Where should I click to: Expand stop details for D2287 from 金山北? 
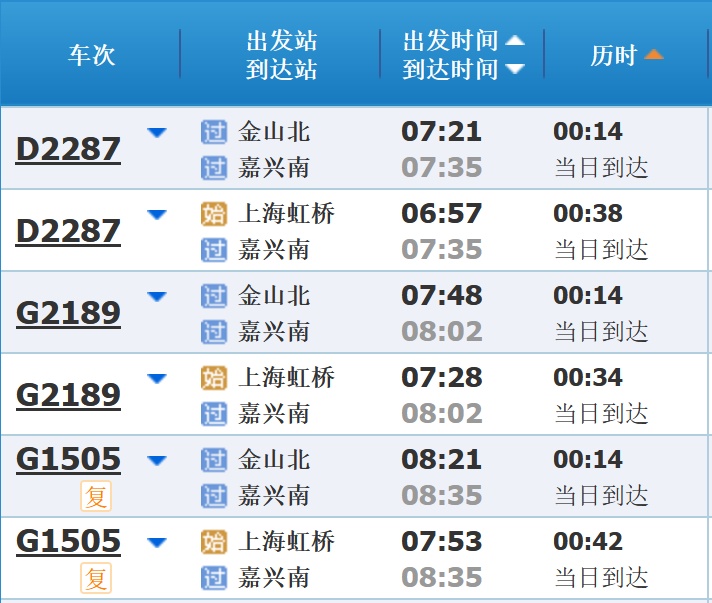pyautogui.click(x=157, y=132)
